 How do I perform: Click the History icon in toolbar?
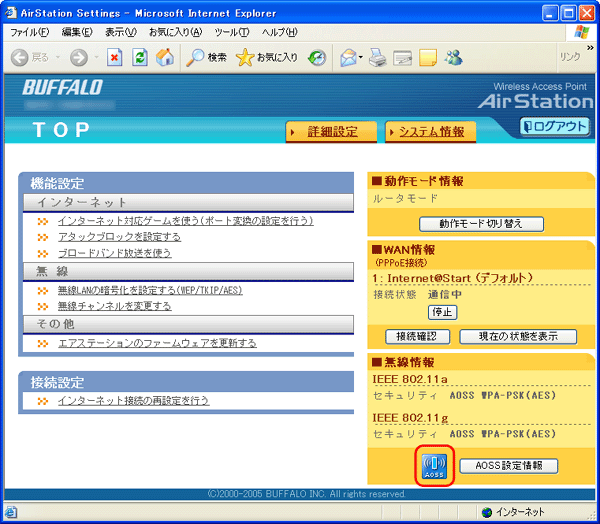pos(317,58)
